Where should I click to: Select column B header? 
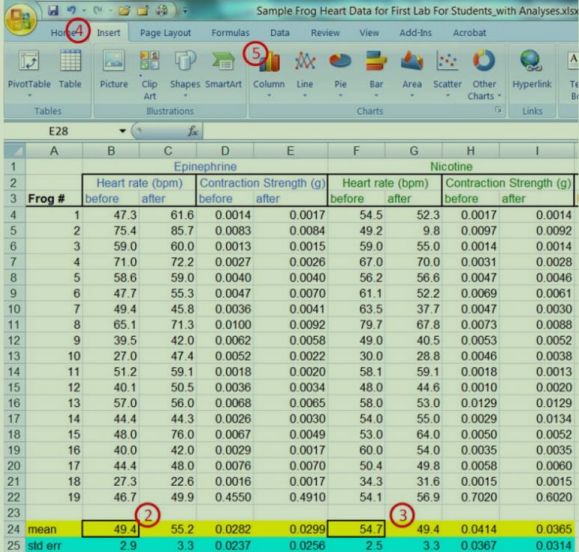click(111, 151)
